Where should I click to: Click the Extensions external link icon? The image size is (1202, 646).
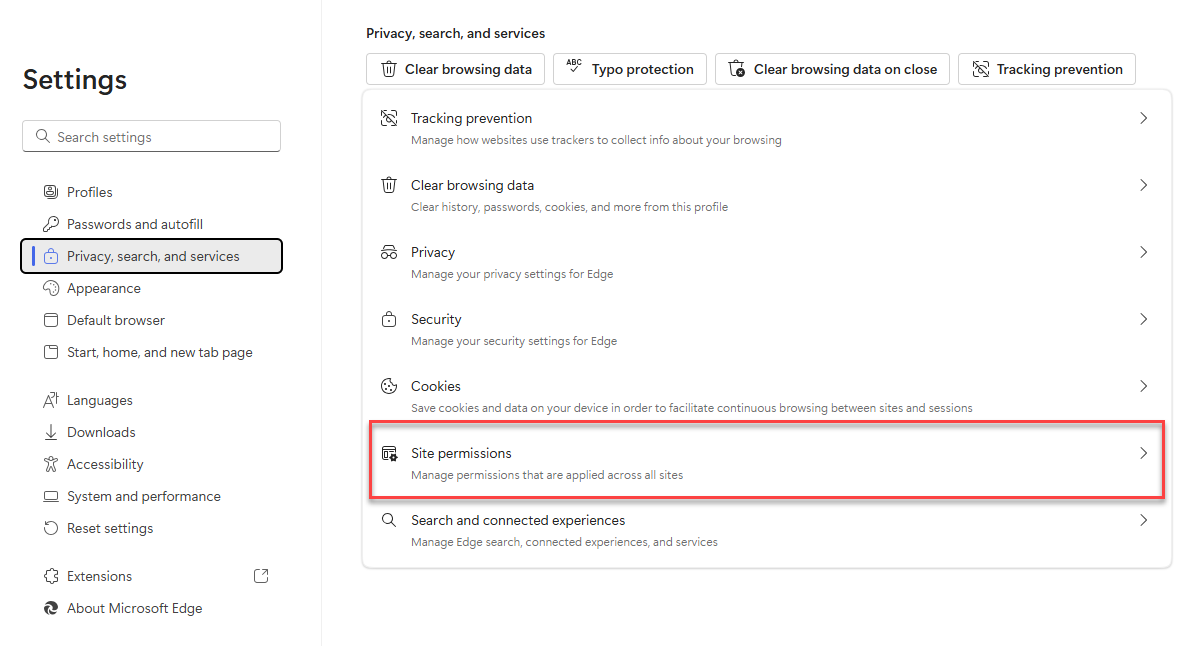click(261, 576)
